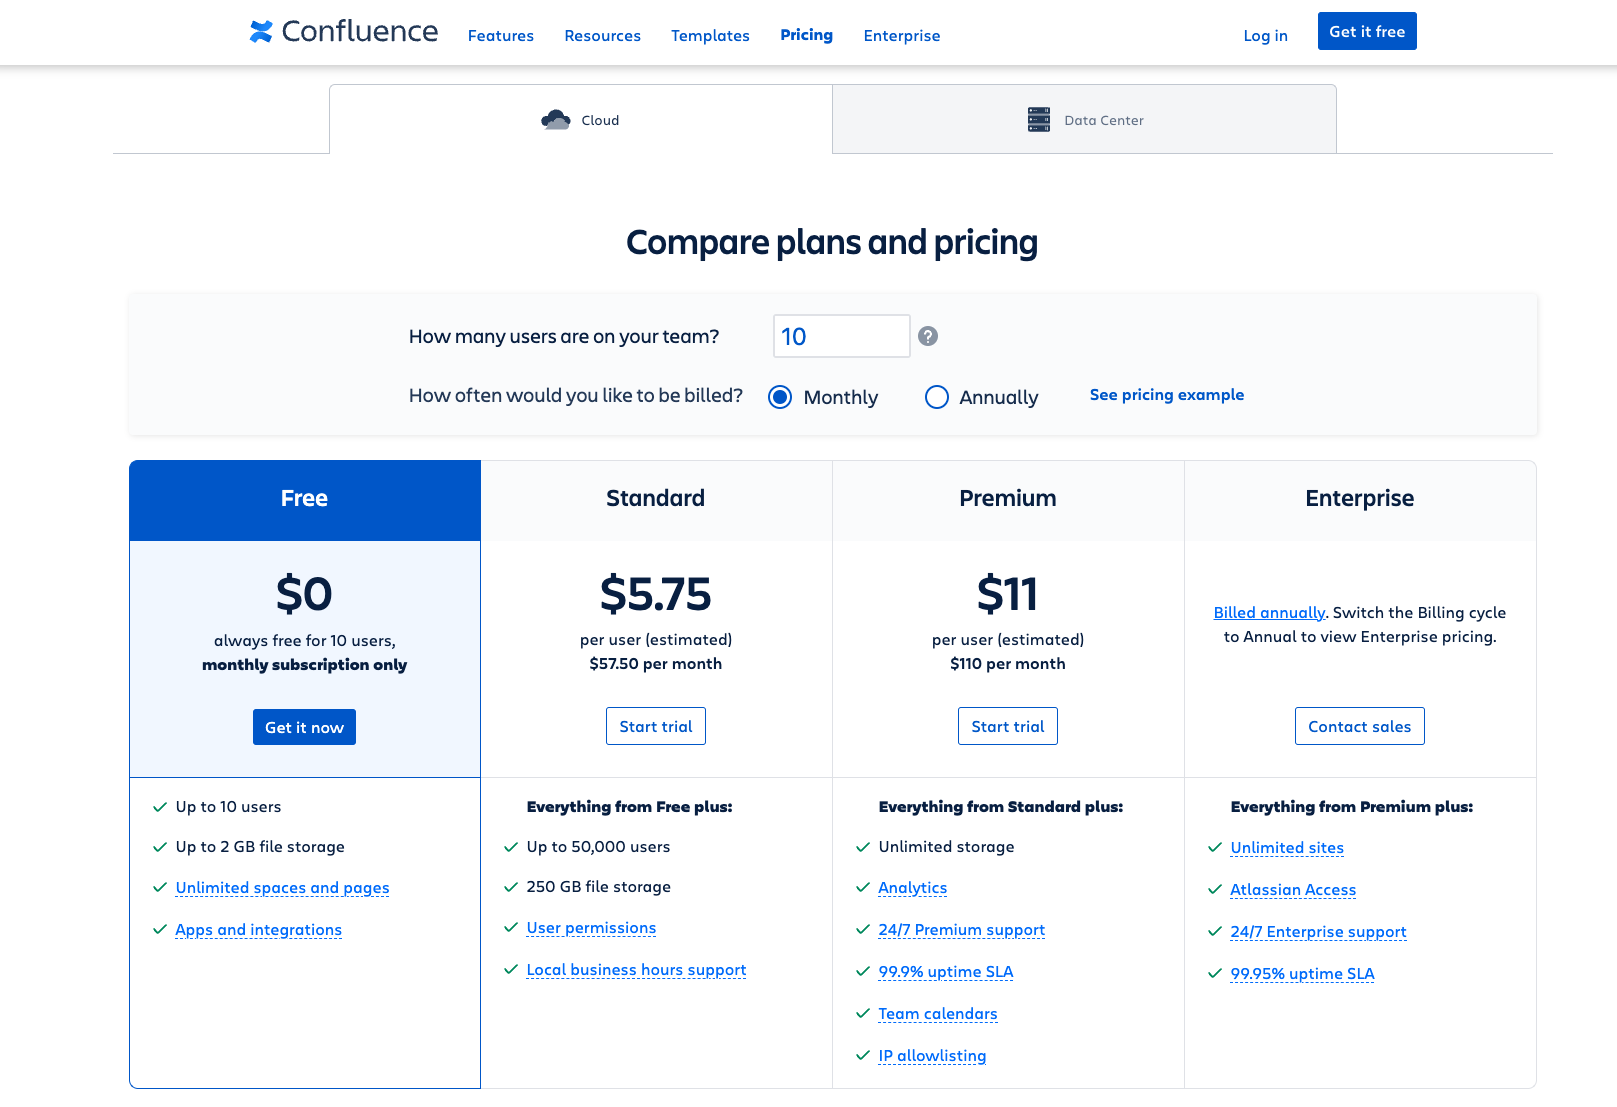Start trial for the Standard plan
1617x1107 pixels.
coord(656,726)
